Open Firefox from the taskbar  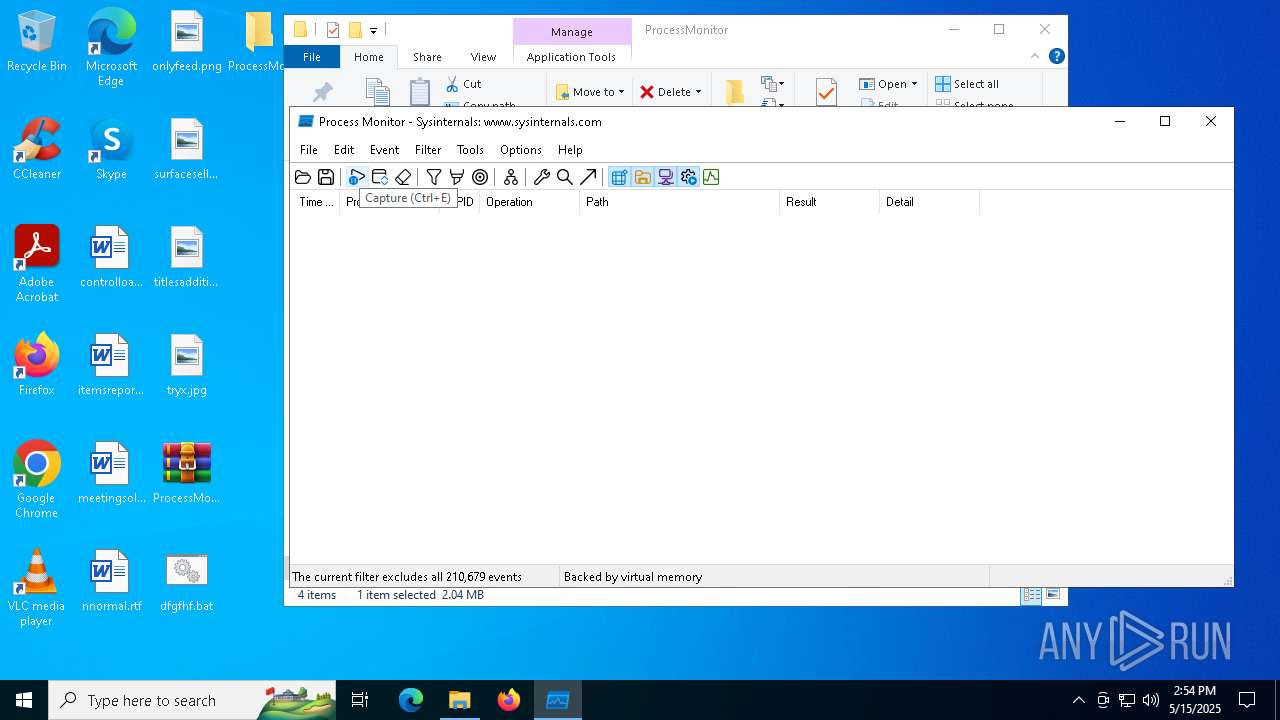509,700
